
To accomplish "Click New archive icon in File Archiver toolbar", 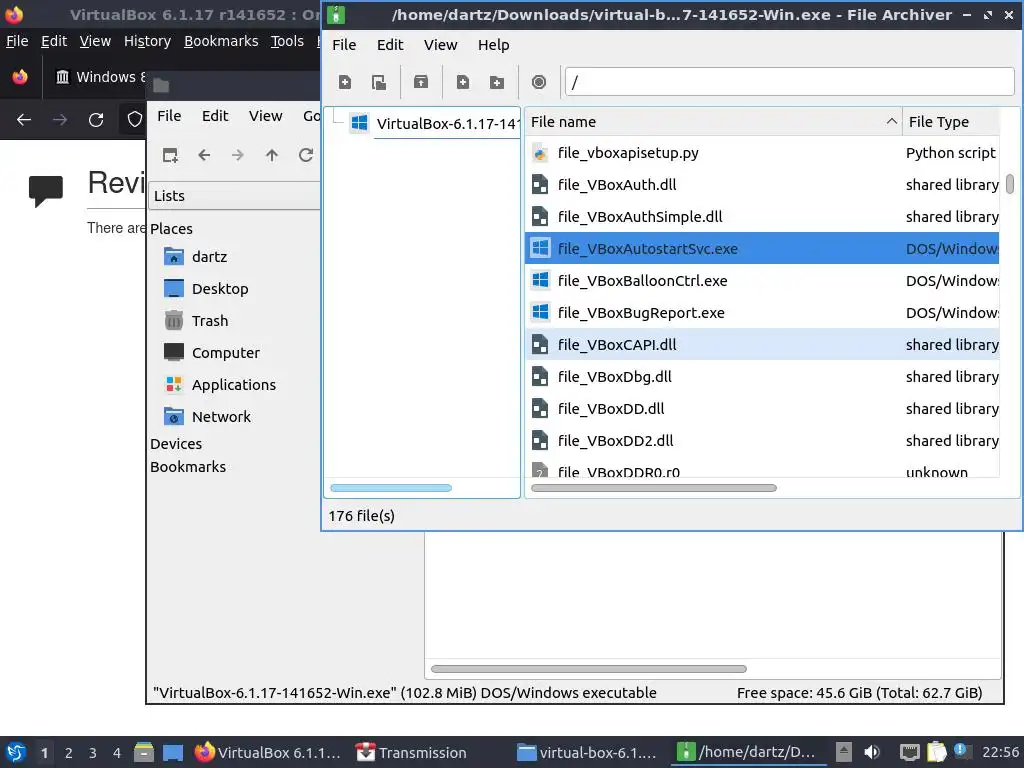I will click(345, 82).
